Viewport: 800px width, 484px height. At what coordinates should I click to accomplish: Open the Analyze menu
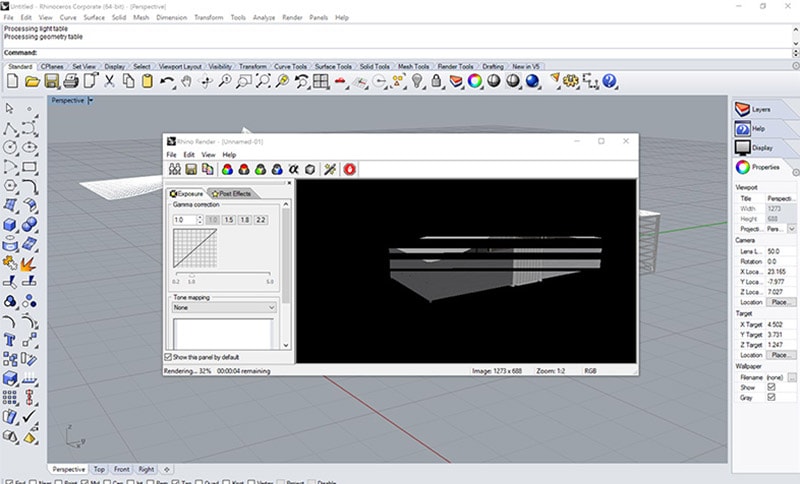(x=264, y=17)
